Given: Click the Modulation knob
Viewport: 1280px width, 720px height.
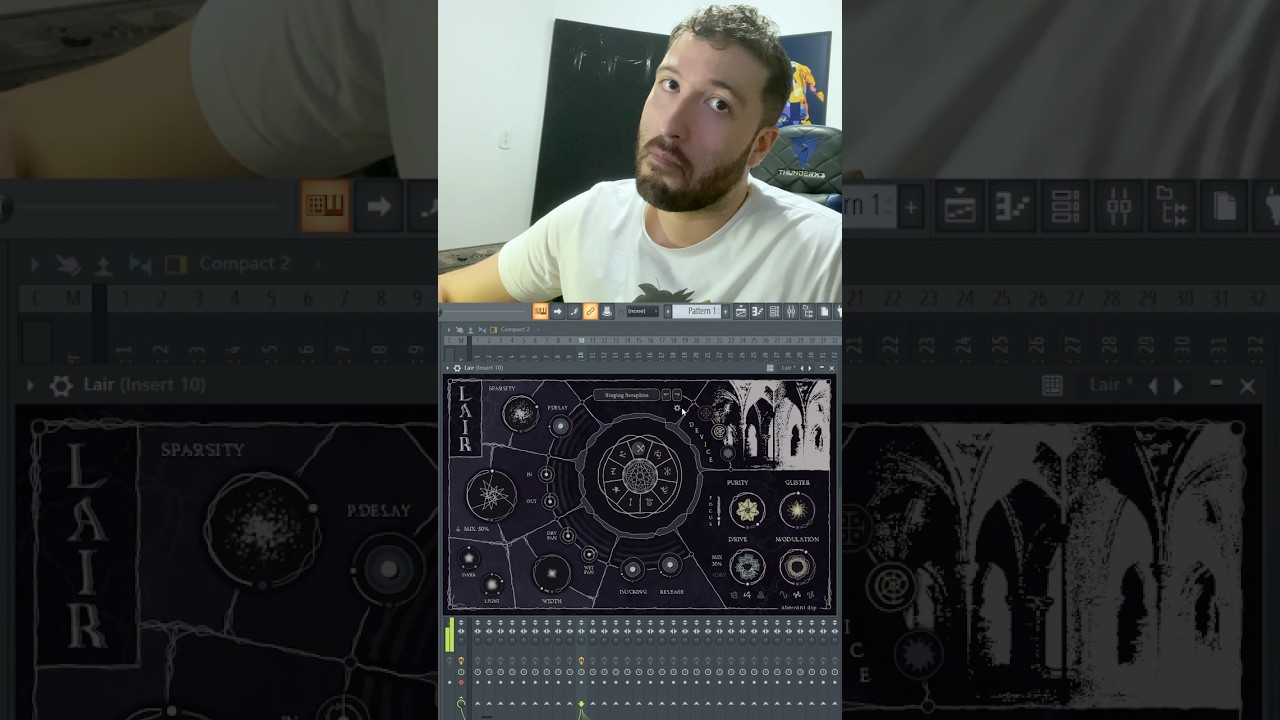Looking at the screenshot, I should (797, 568).
